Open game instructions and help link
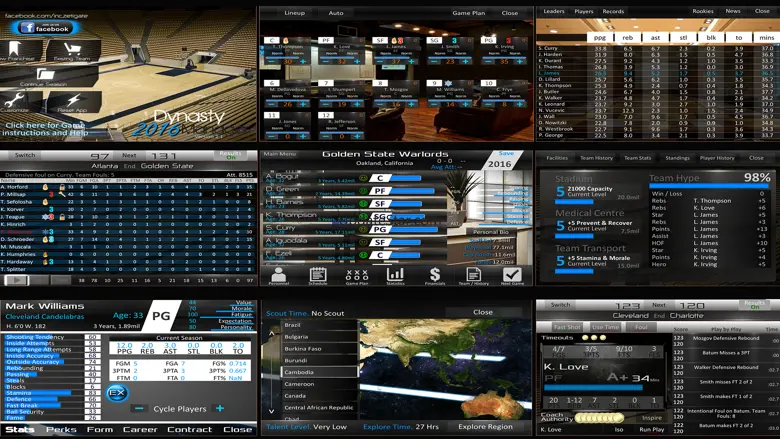 coord(47,129)
